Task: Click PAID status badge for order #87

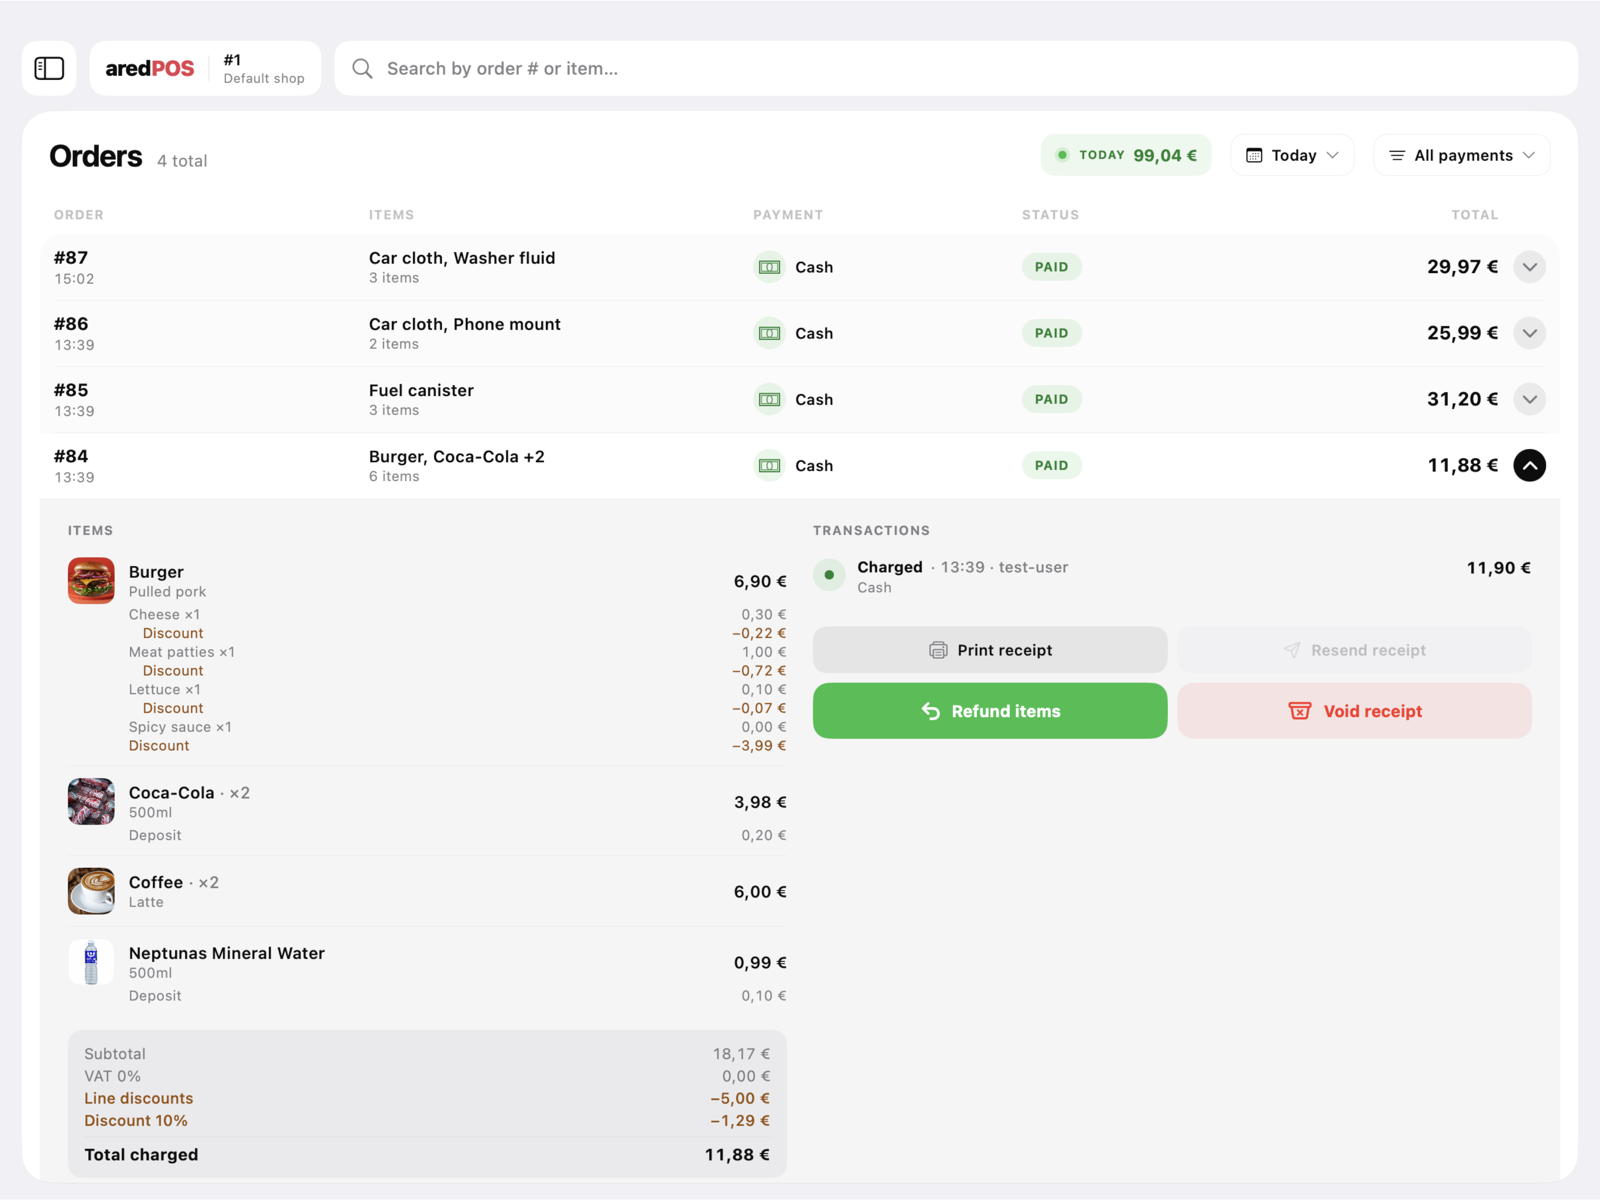Action: point(1051,267)
